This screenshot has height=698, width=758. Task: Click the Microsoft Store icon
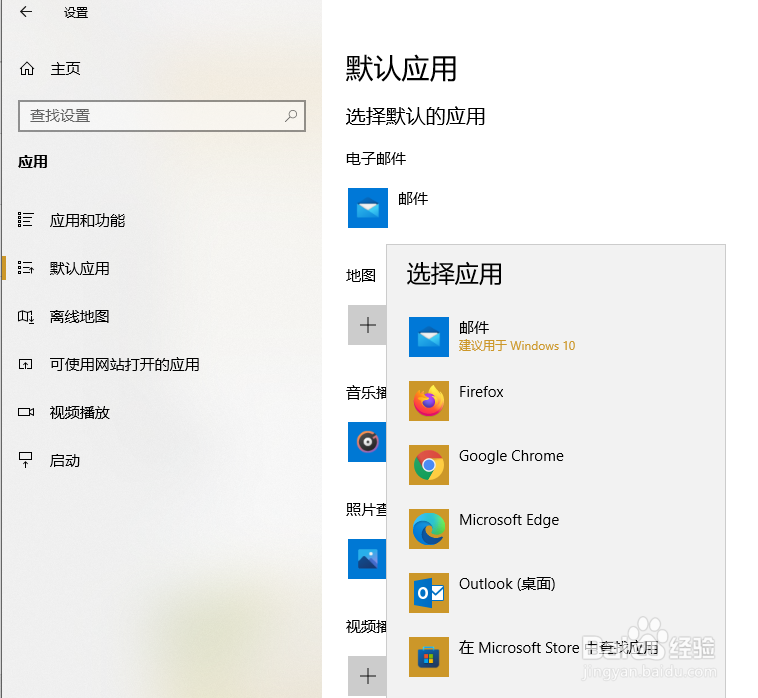point(429,657)
